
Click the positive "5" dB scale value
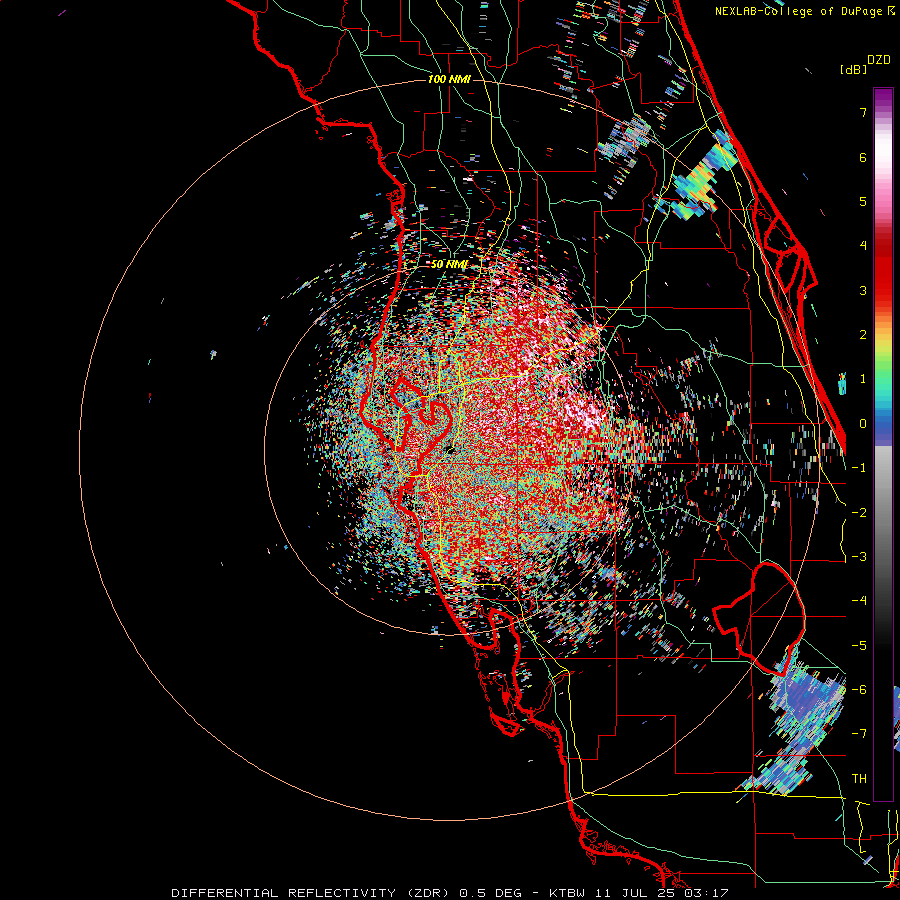click(x=863, y=201)
